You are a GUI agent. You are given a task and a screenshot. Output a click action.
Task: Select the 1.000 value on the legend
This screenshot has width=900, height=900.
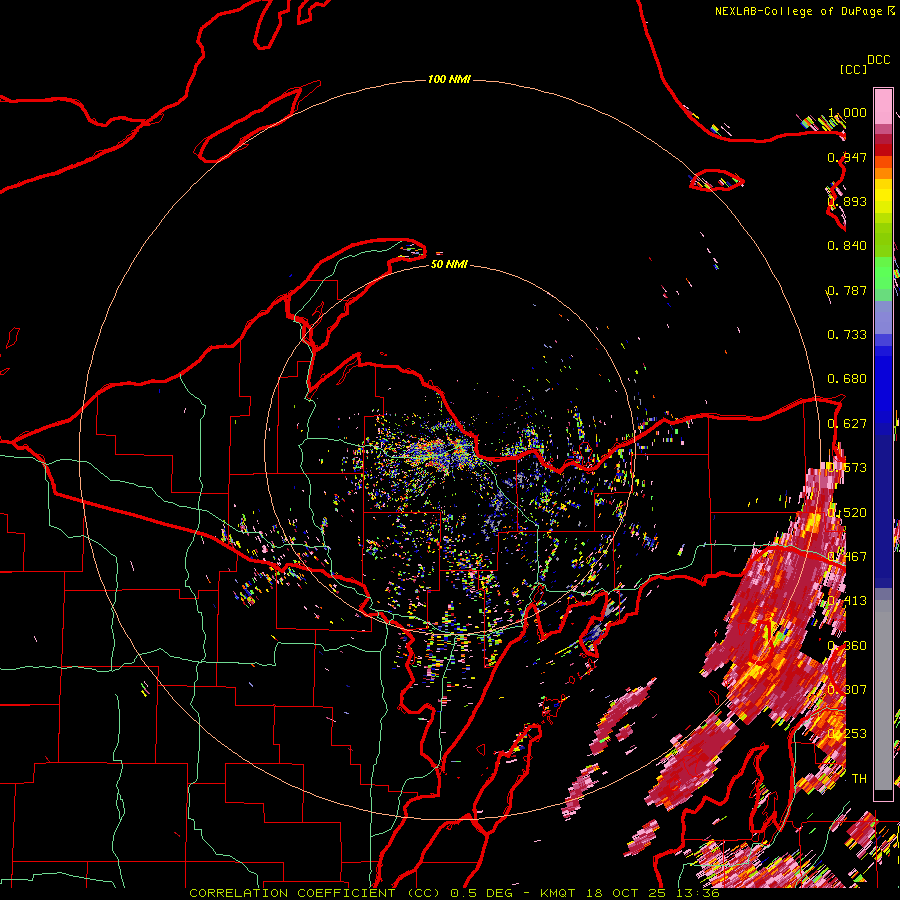[847, 112]
